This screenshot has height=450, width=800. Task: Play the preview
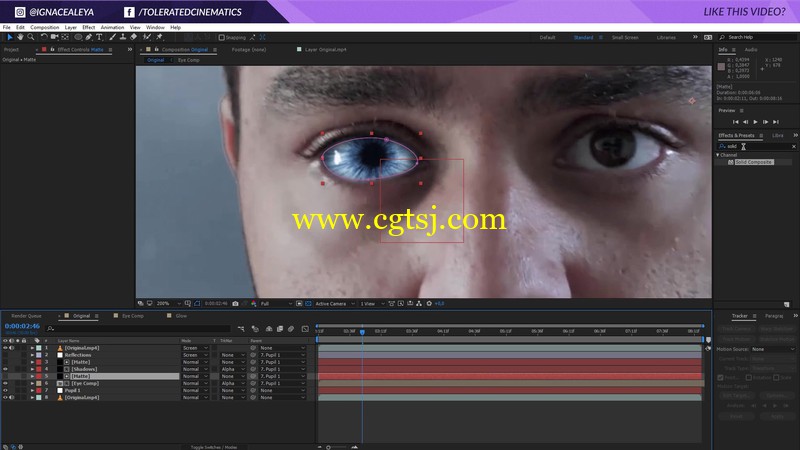point(756,122)
